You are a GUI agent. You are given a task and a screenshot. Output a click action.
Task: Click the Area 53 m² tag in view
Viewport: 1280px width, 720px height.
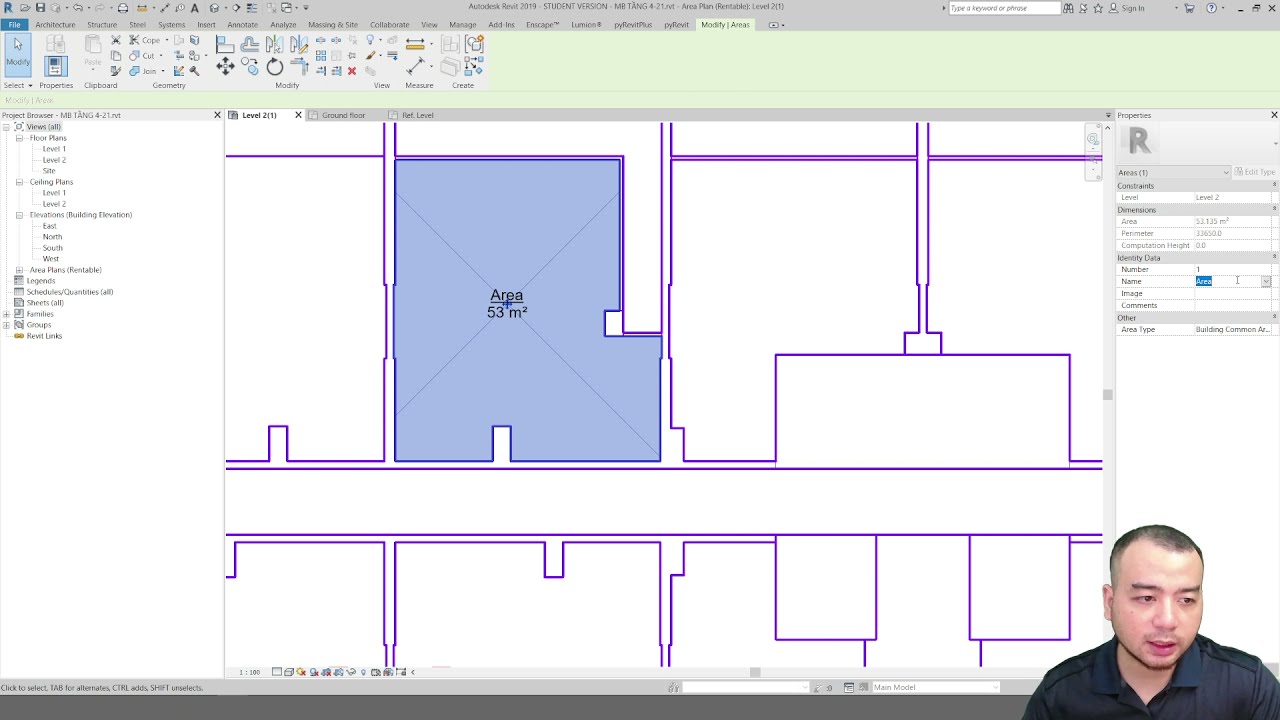click(x=507, y=304)
